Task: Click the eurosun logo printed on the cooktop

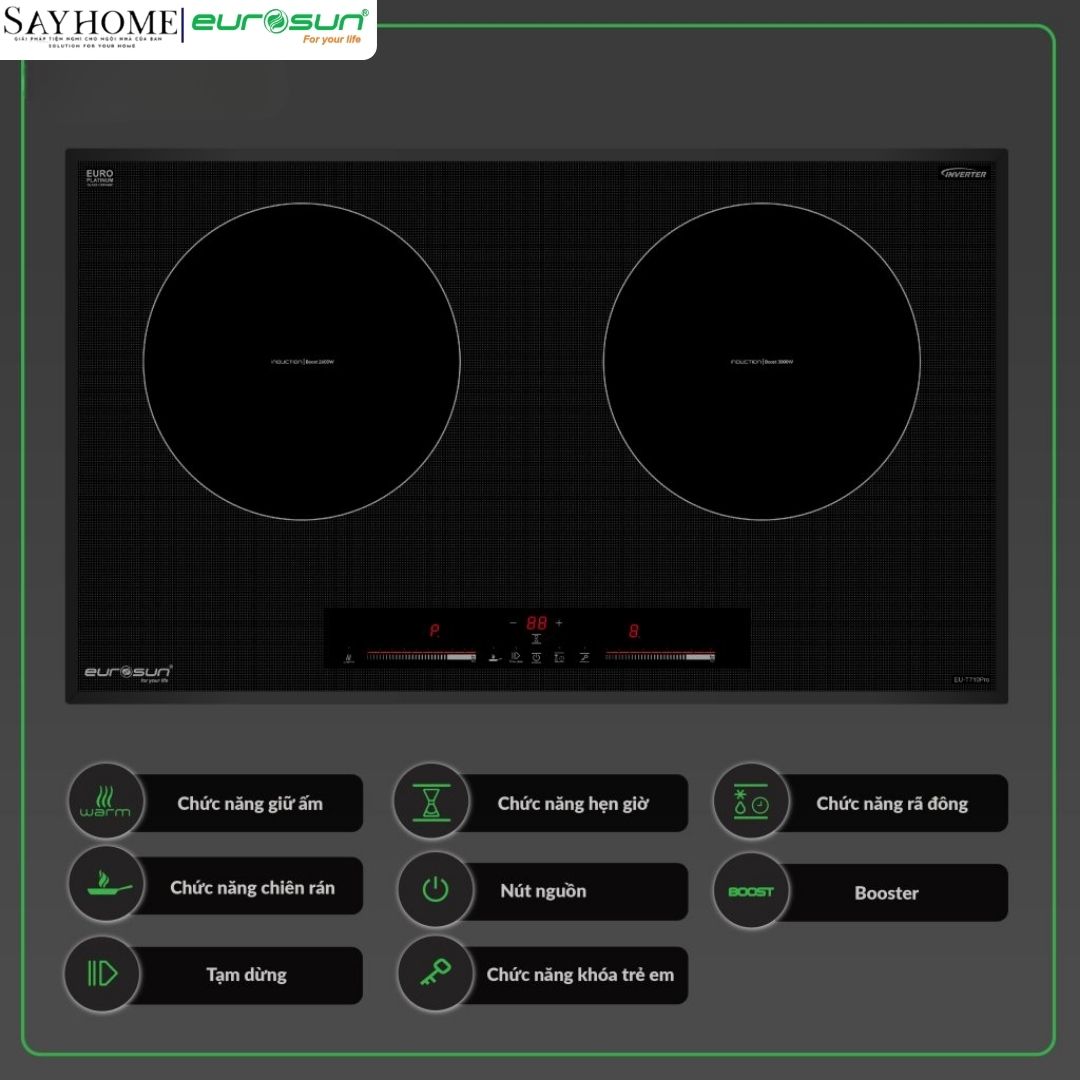Action: tap(129, 672)
